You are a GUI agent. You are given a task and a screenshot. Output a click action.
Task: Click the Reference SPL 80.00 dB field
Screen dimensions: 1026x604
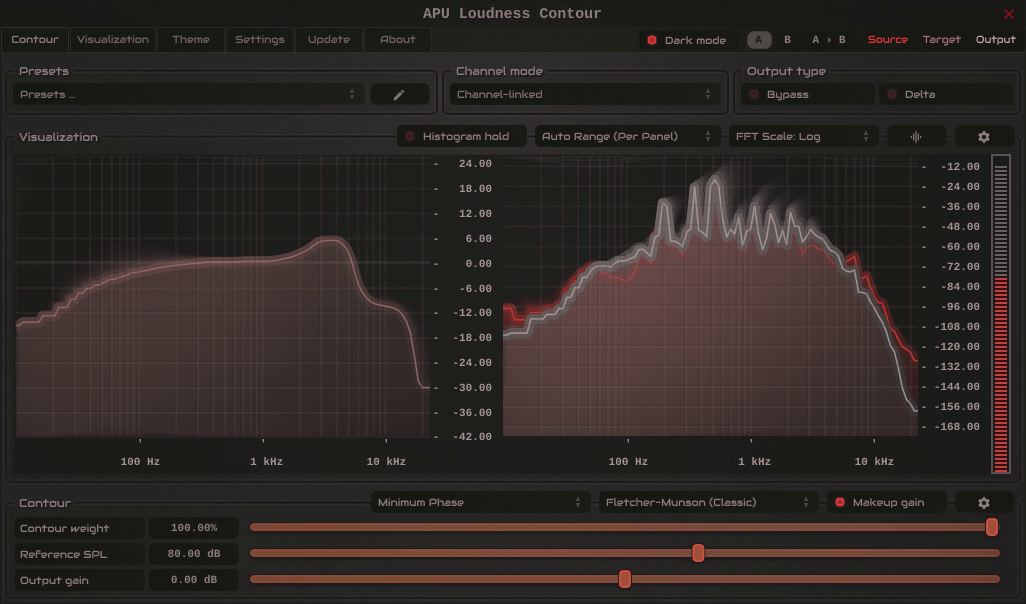(194, 554)
